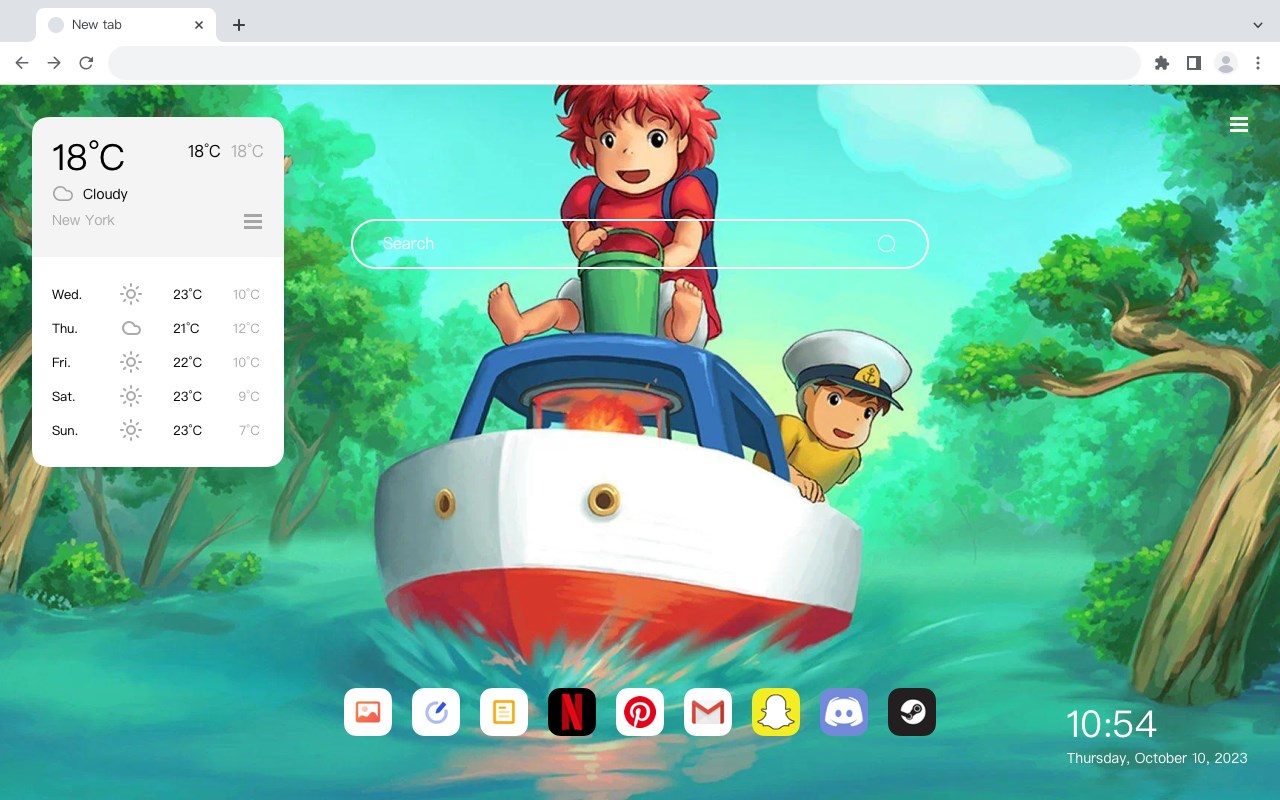This screenshot has width=1280, height=800.
Task: Click the "Cloudy" condition text
Action: coord(105,194)
